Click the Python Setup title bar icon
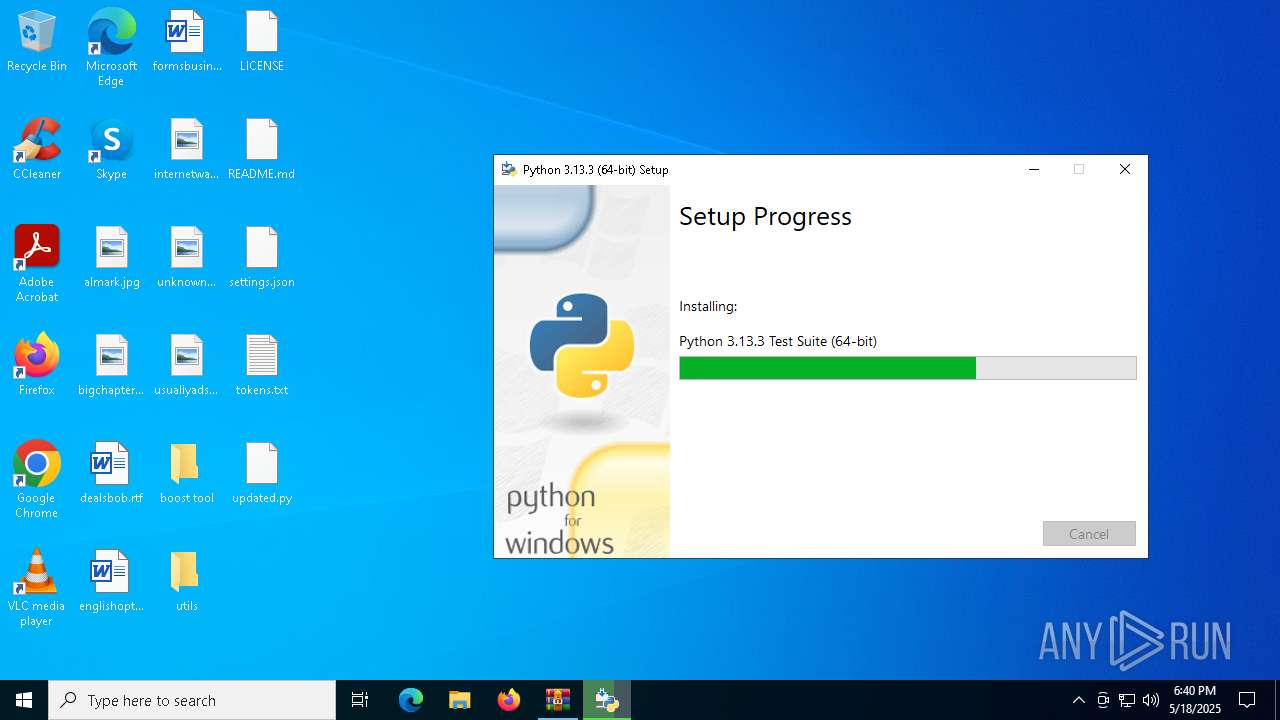The image size is (1280, 720). click(x=509, y=169)
